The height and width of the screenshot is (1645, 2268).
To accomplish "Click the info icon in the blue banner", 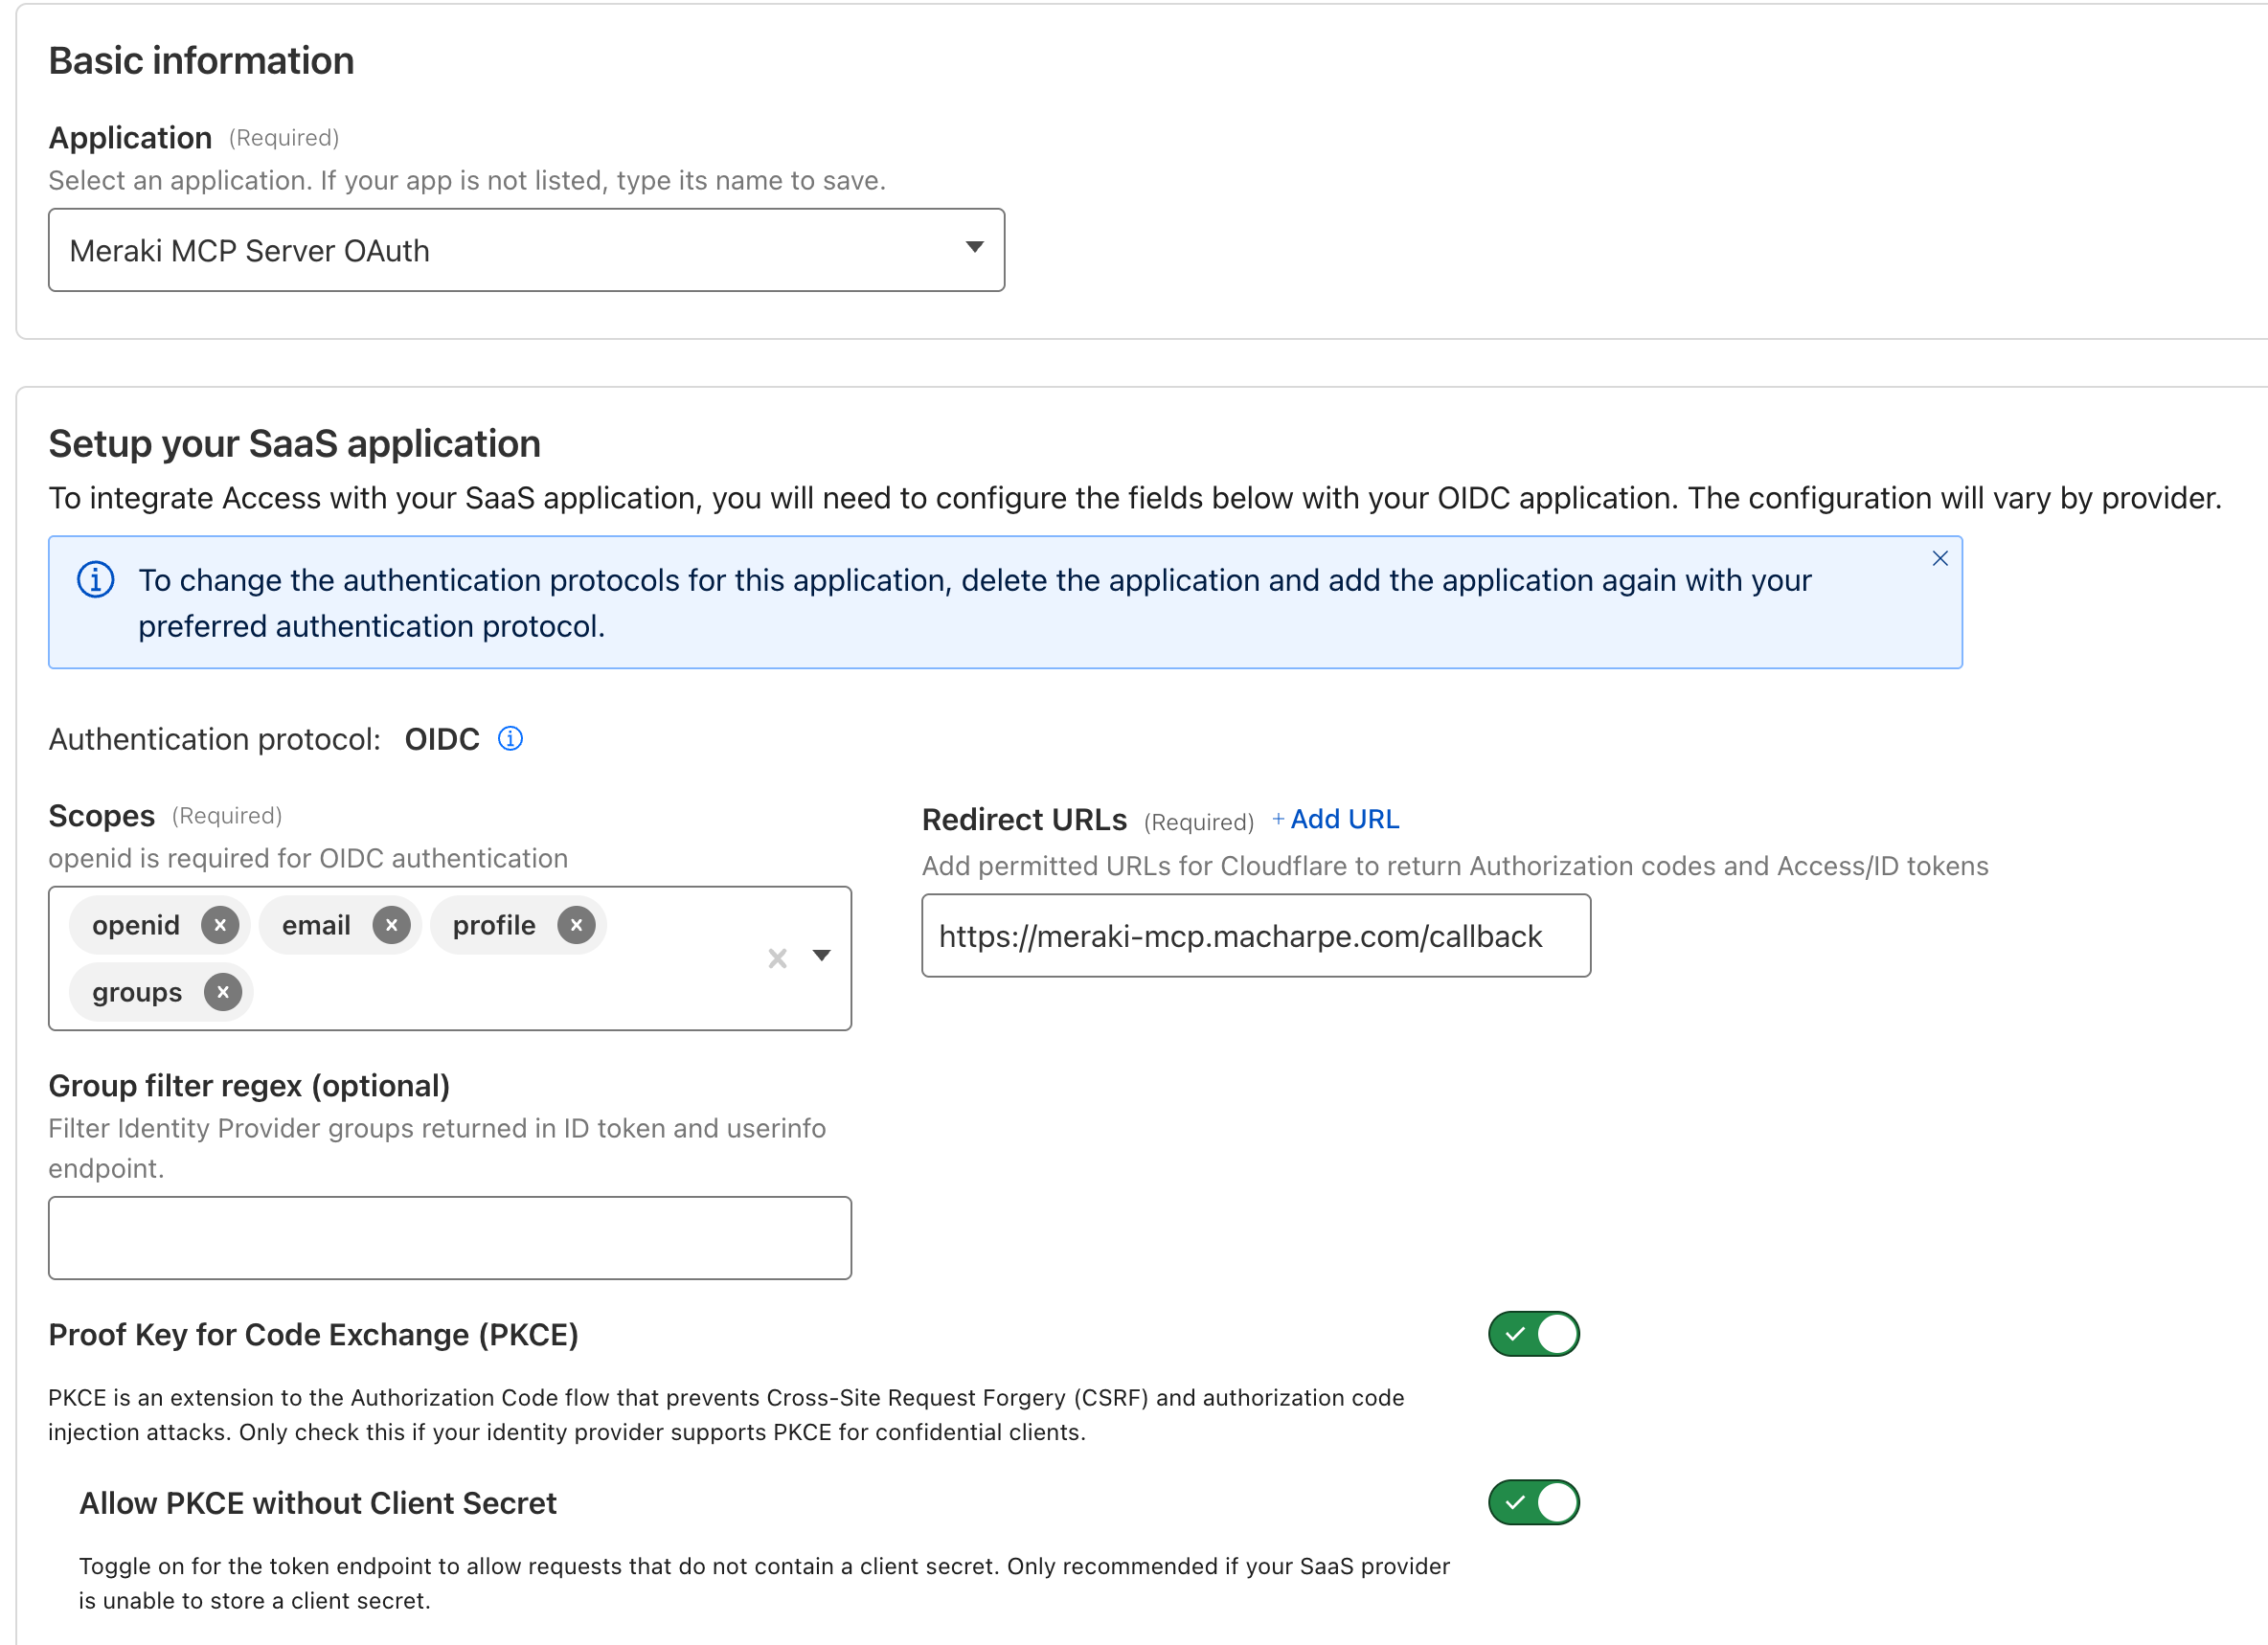I will click(96, 580).
